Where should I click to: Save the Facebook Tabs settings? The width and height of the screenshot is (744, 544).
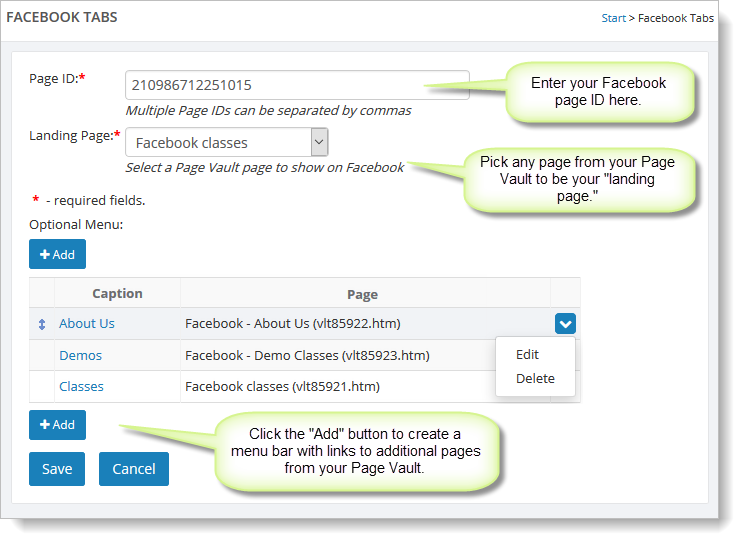point(57,469)
